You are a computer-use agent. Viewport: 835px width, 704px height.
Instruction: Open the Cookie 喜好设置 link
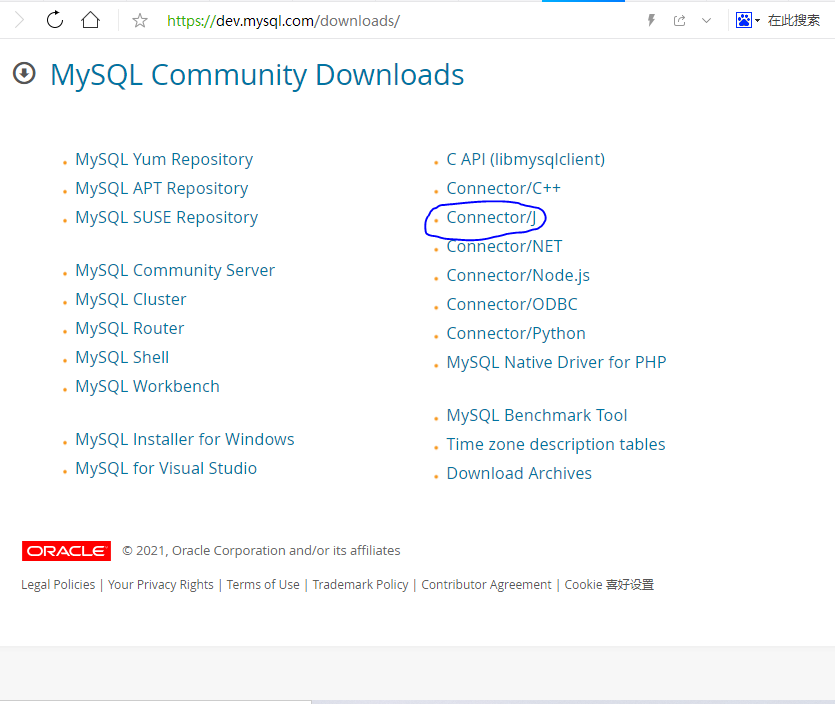point(612,584)
